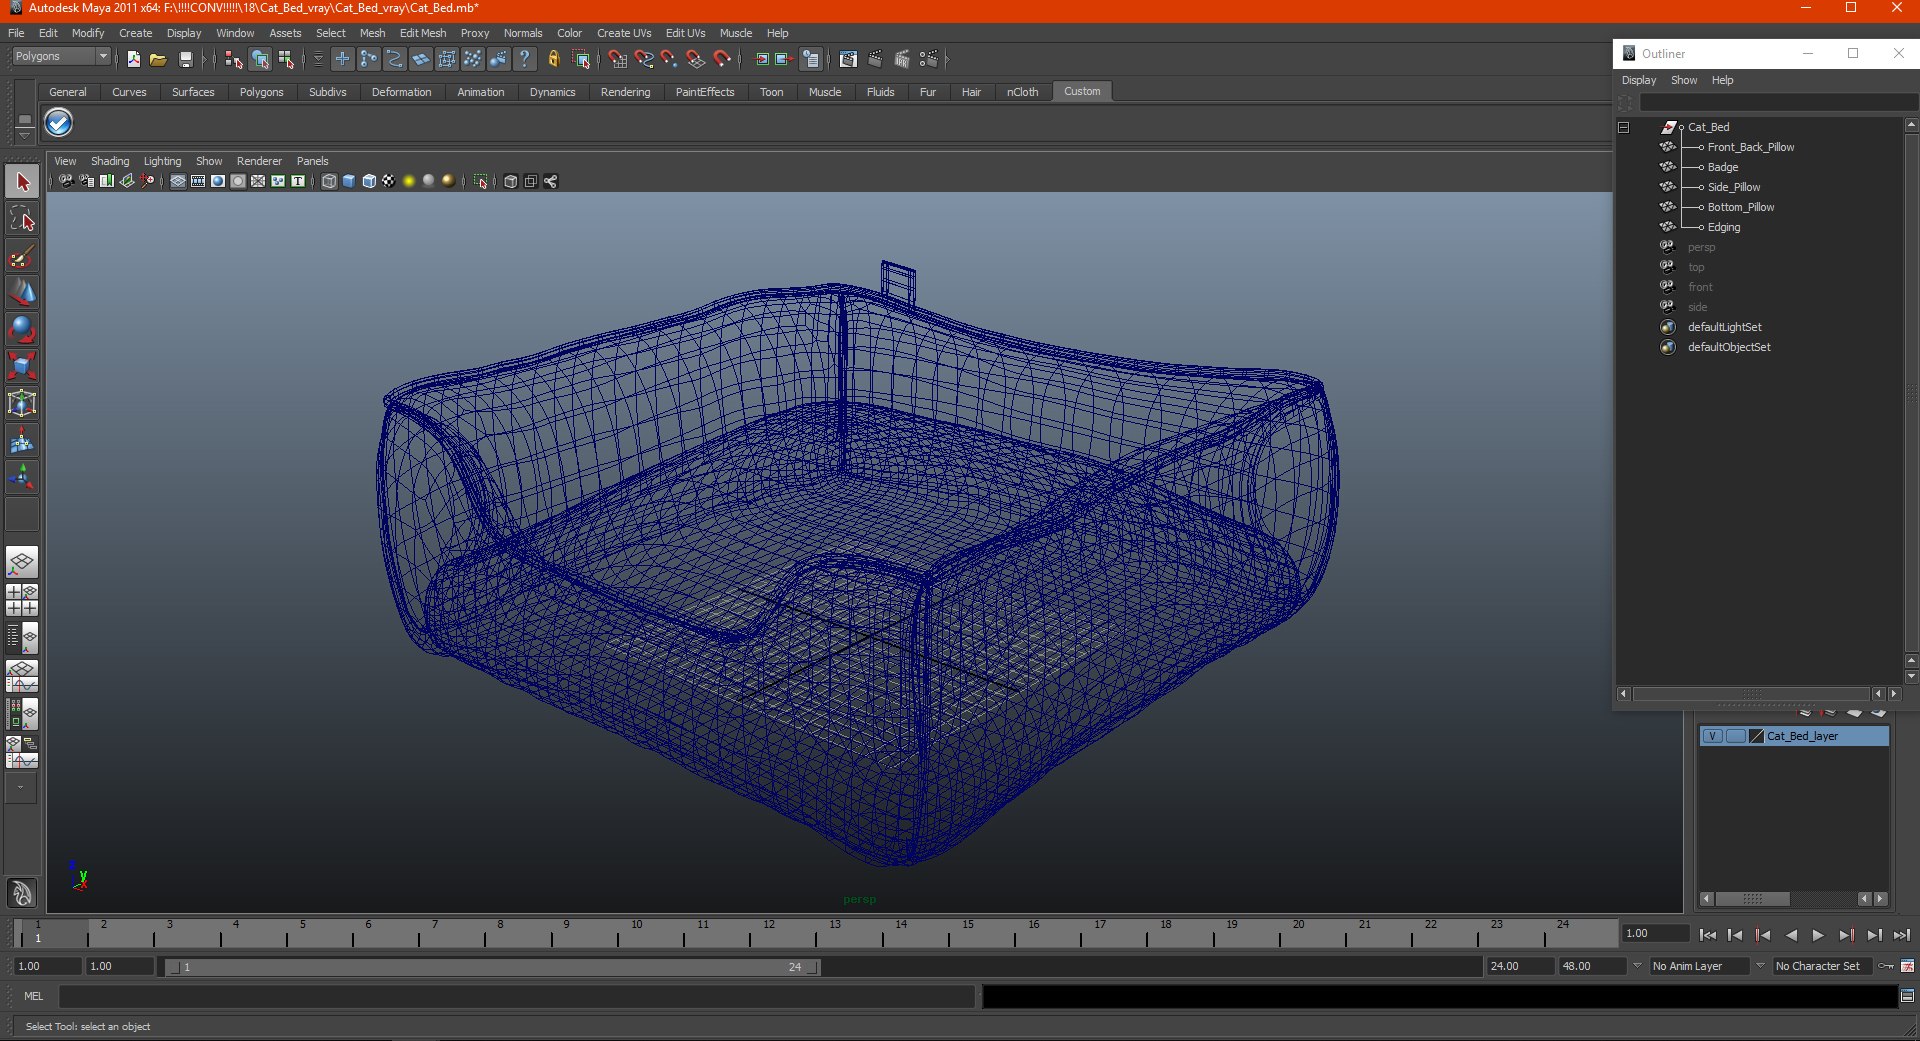Image resolution: width=1920 pixels, height=1041 pixels.
Task: Activate the Lasso select tool
Action: coord(22,219)
